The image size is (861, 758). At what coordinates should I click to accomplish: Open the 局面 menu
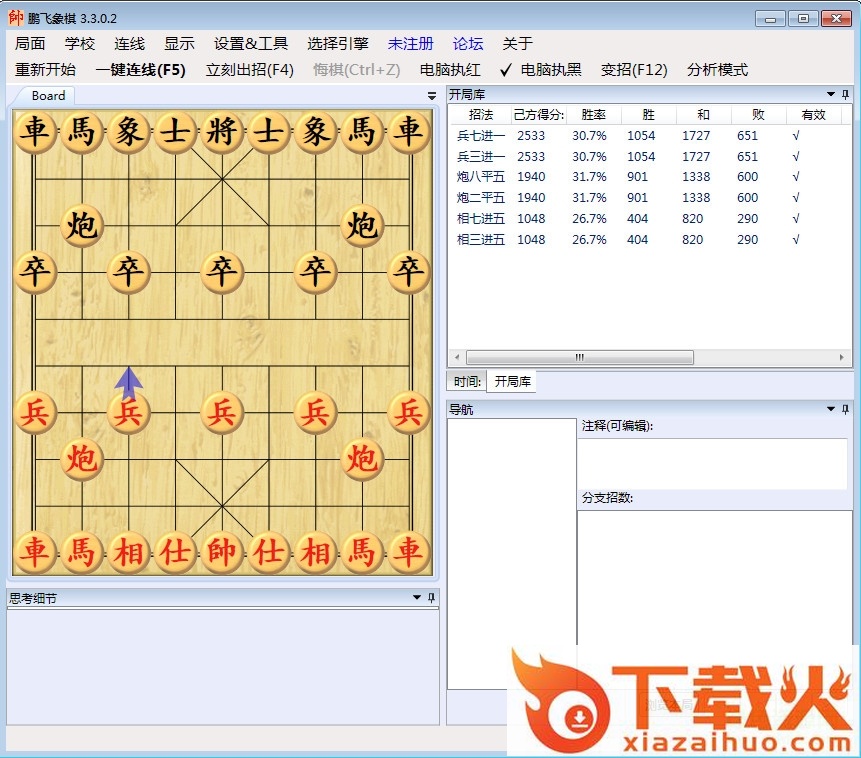[x=30, y=43]
